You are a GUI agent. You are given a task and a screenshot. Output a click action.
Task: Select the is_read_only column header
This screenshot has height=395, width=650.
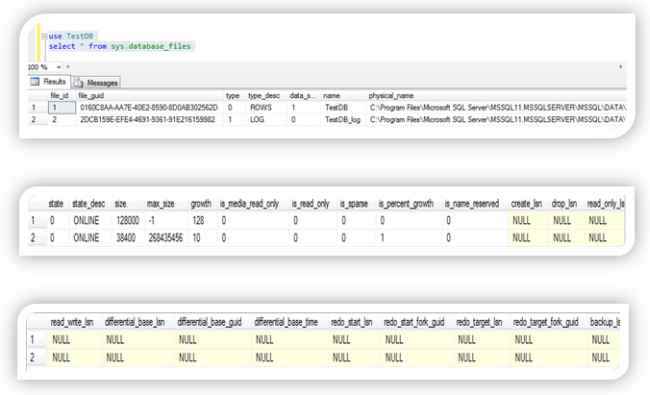[310, 204]
